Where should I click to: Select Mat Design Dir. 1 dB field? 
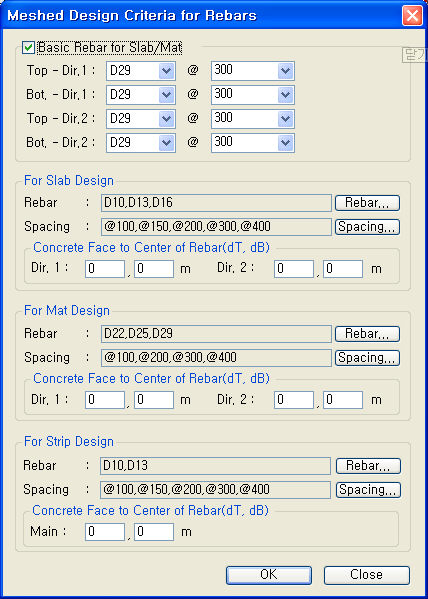pyautogui.click(x=154, y=400)
